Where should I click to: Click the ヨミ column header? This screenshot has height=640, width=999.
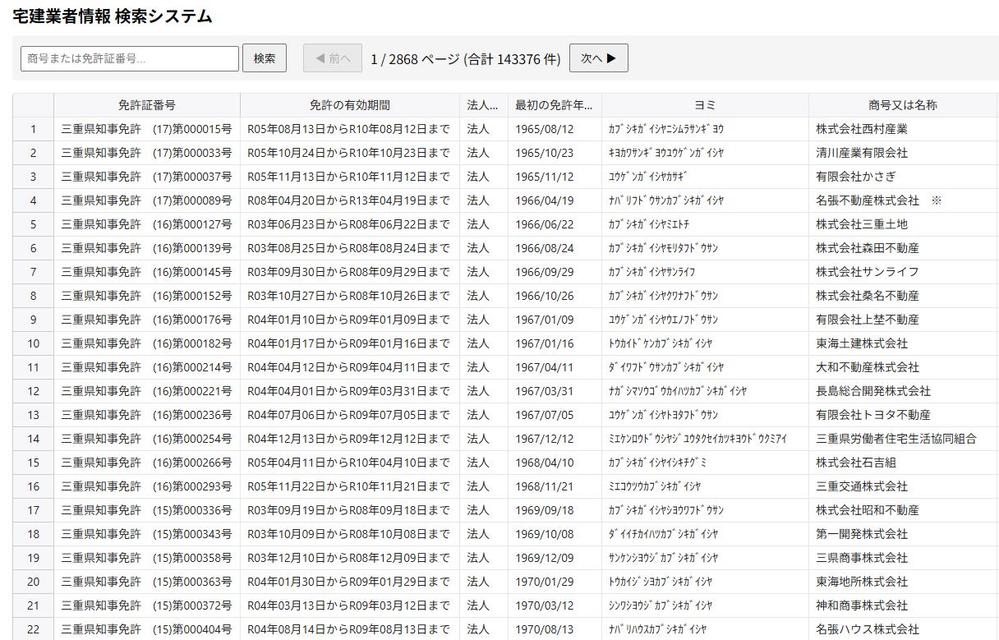click(705, 105)
